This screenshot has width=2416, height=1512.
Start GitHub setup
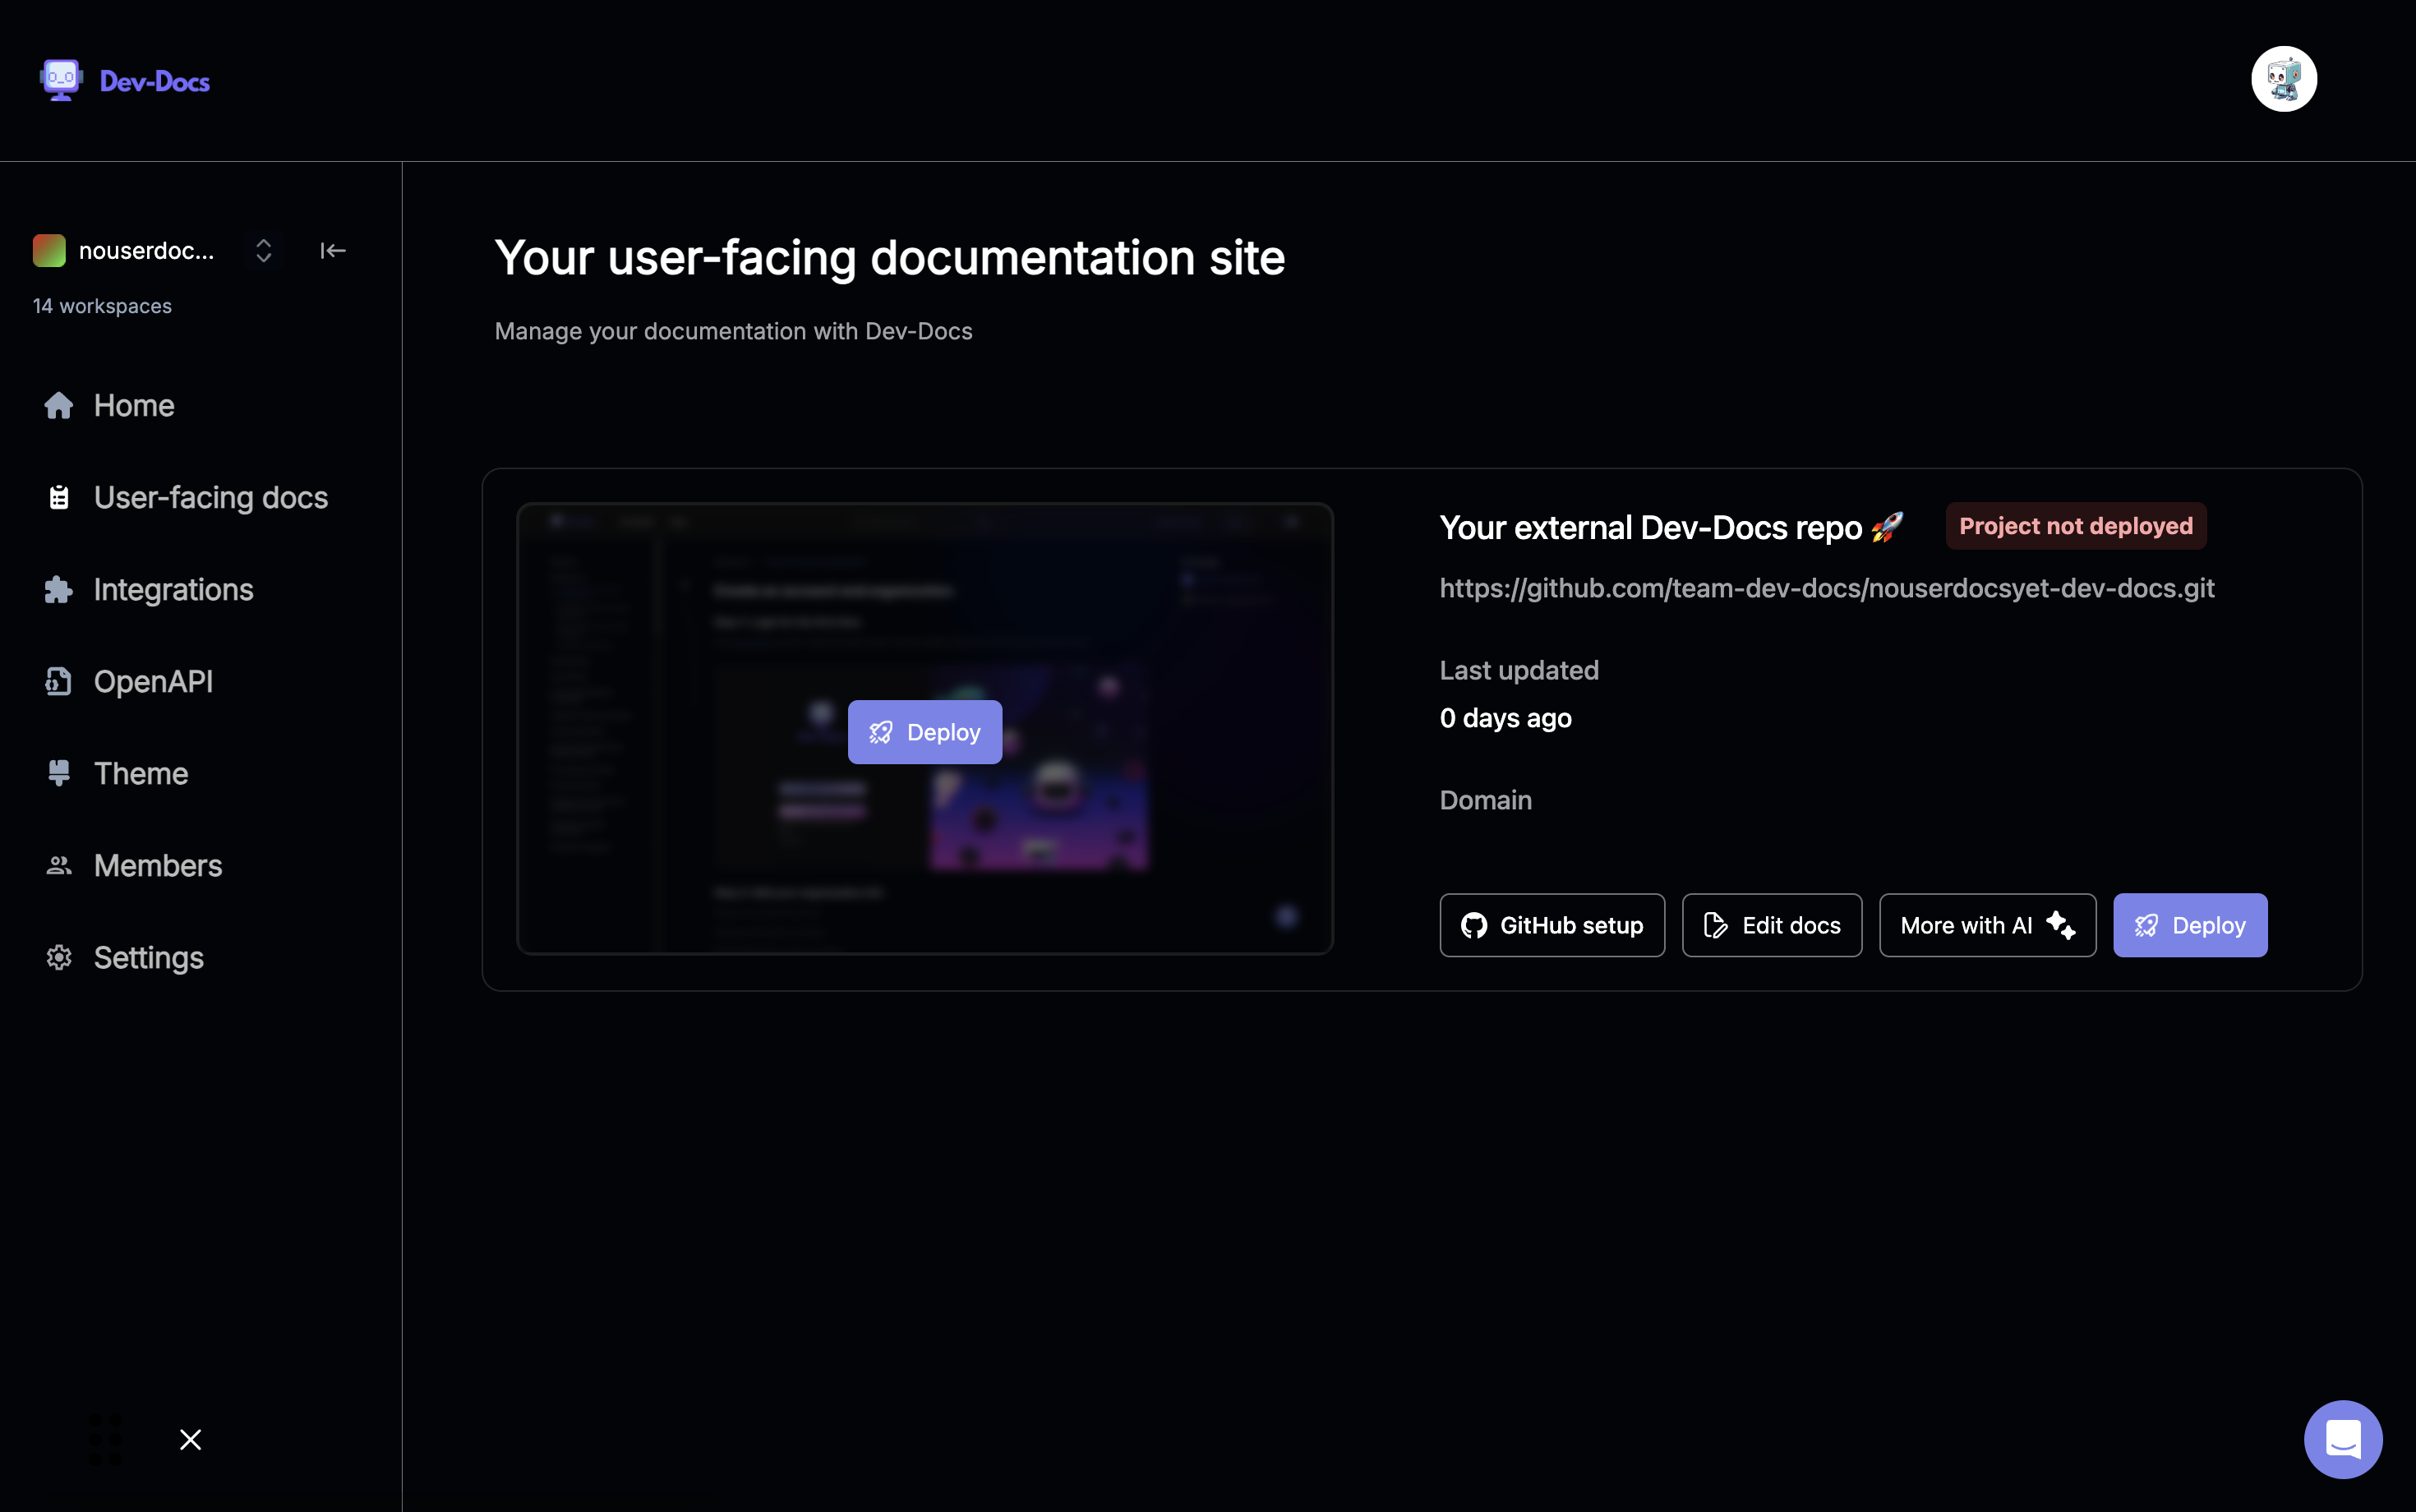[1551, 925]
